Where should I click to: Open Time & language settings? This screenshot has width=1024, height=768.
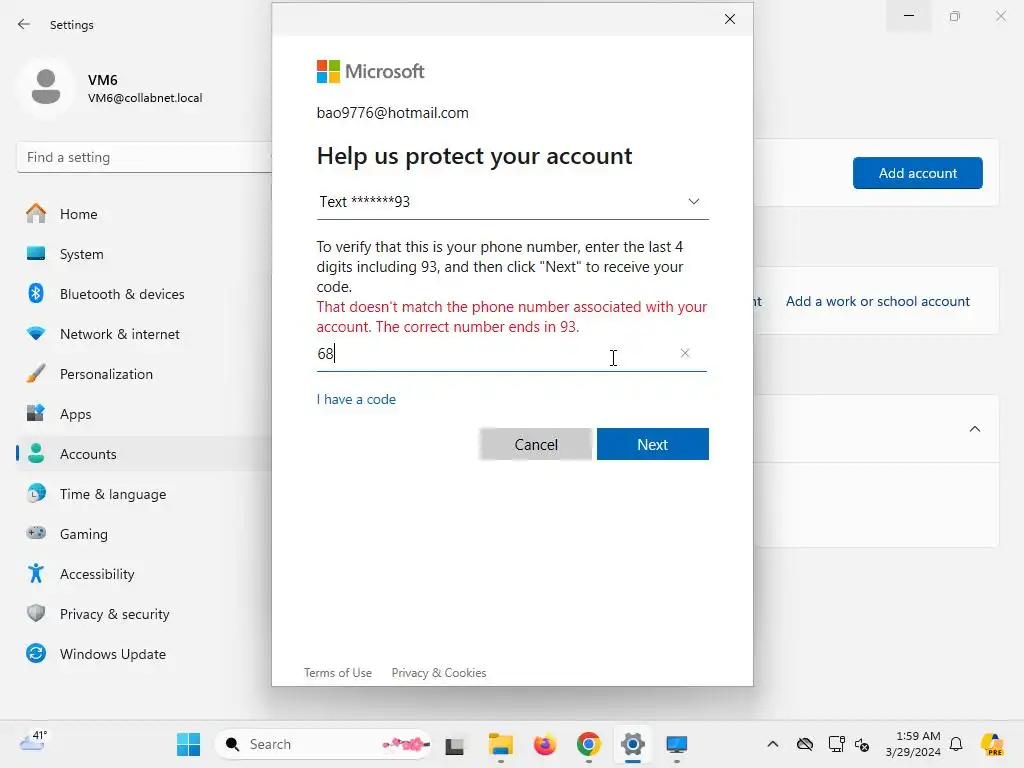[x=144, y=494]
